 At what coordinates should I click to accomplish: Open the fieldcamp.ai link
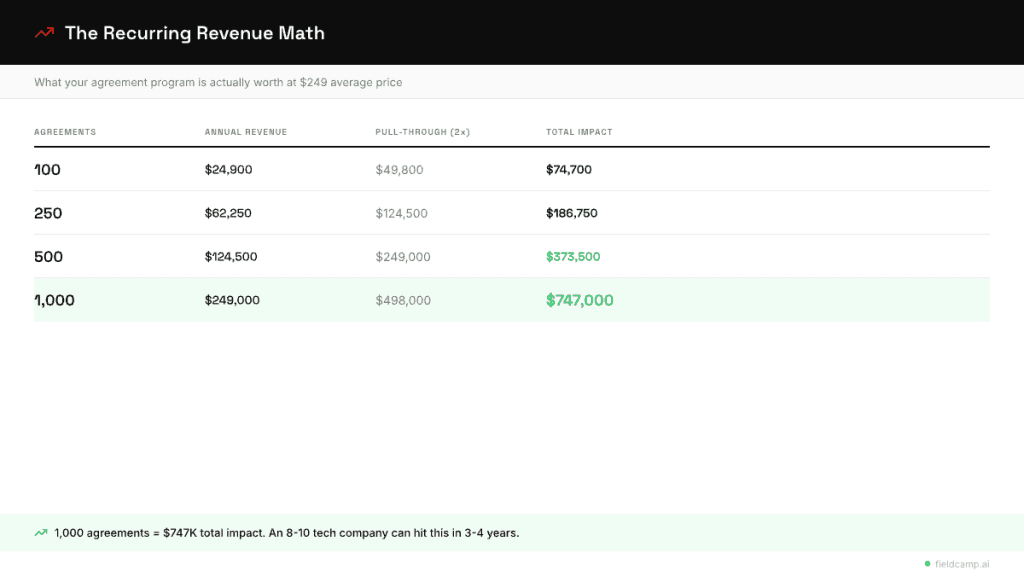962,564
